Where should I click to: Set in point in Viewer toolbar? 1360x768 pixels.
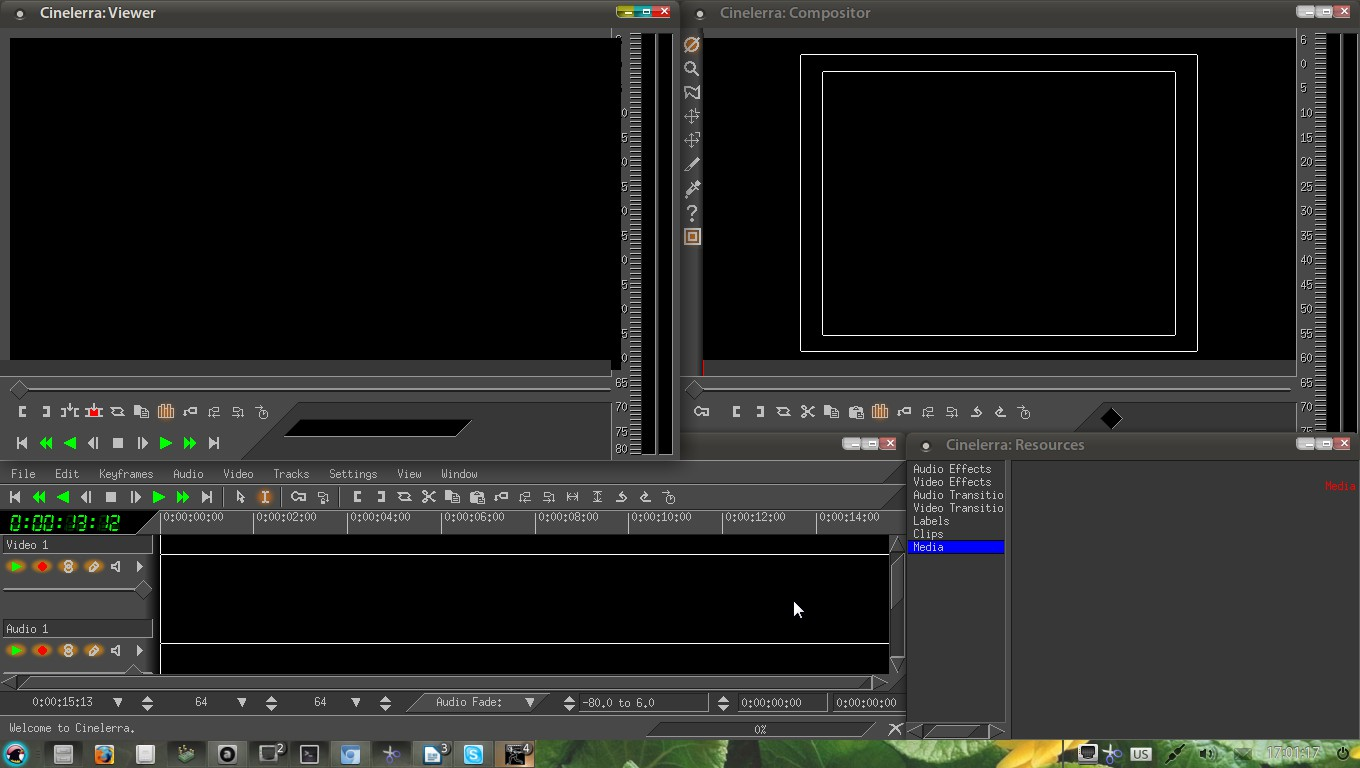tap(22, 412)
